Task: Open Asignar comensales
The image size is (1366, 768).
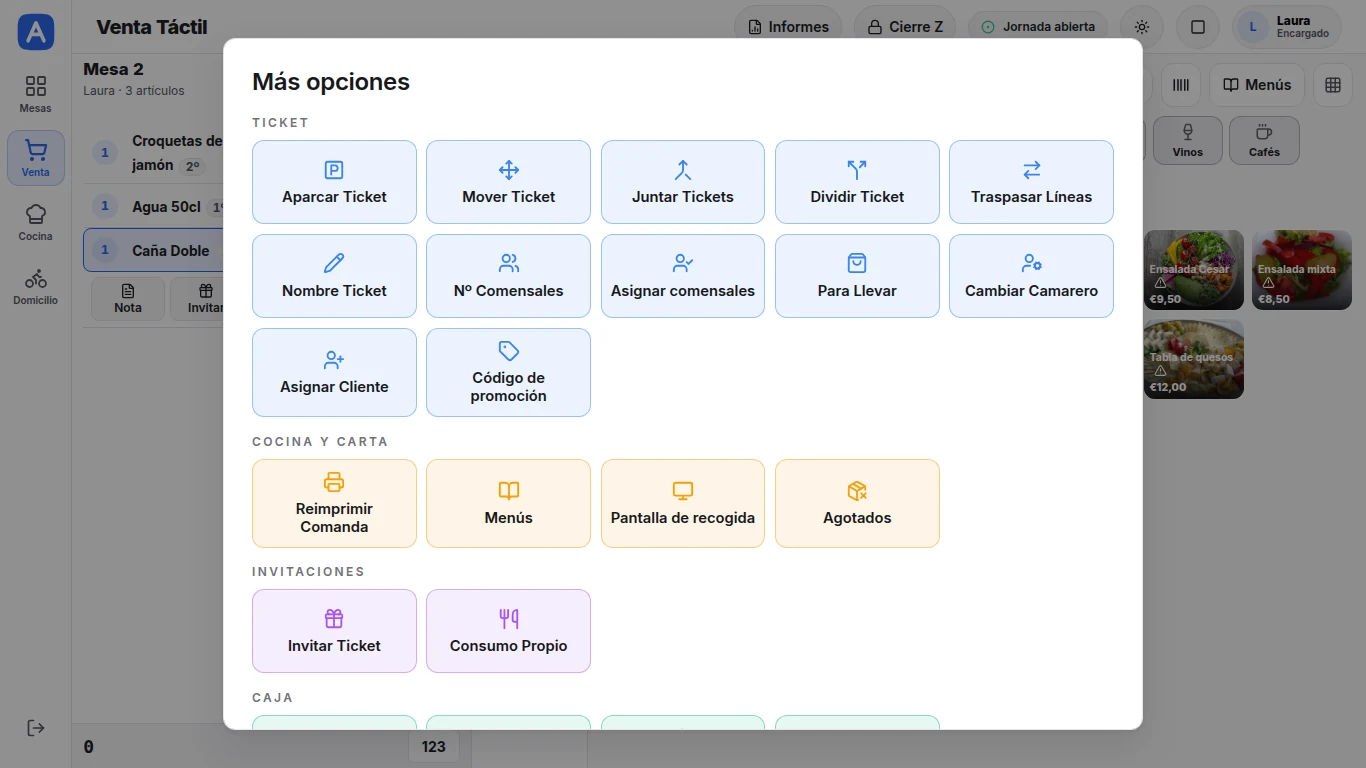Action: tap(683, 276)
